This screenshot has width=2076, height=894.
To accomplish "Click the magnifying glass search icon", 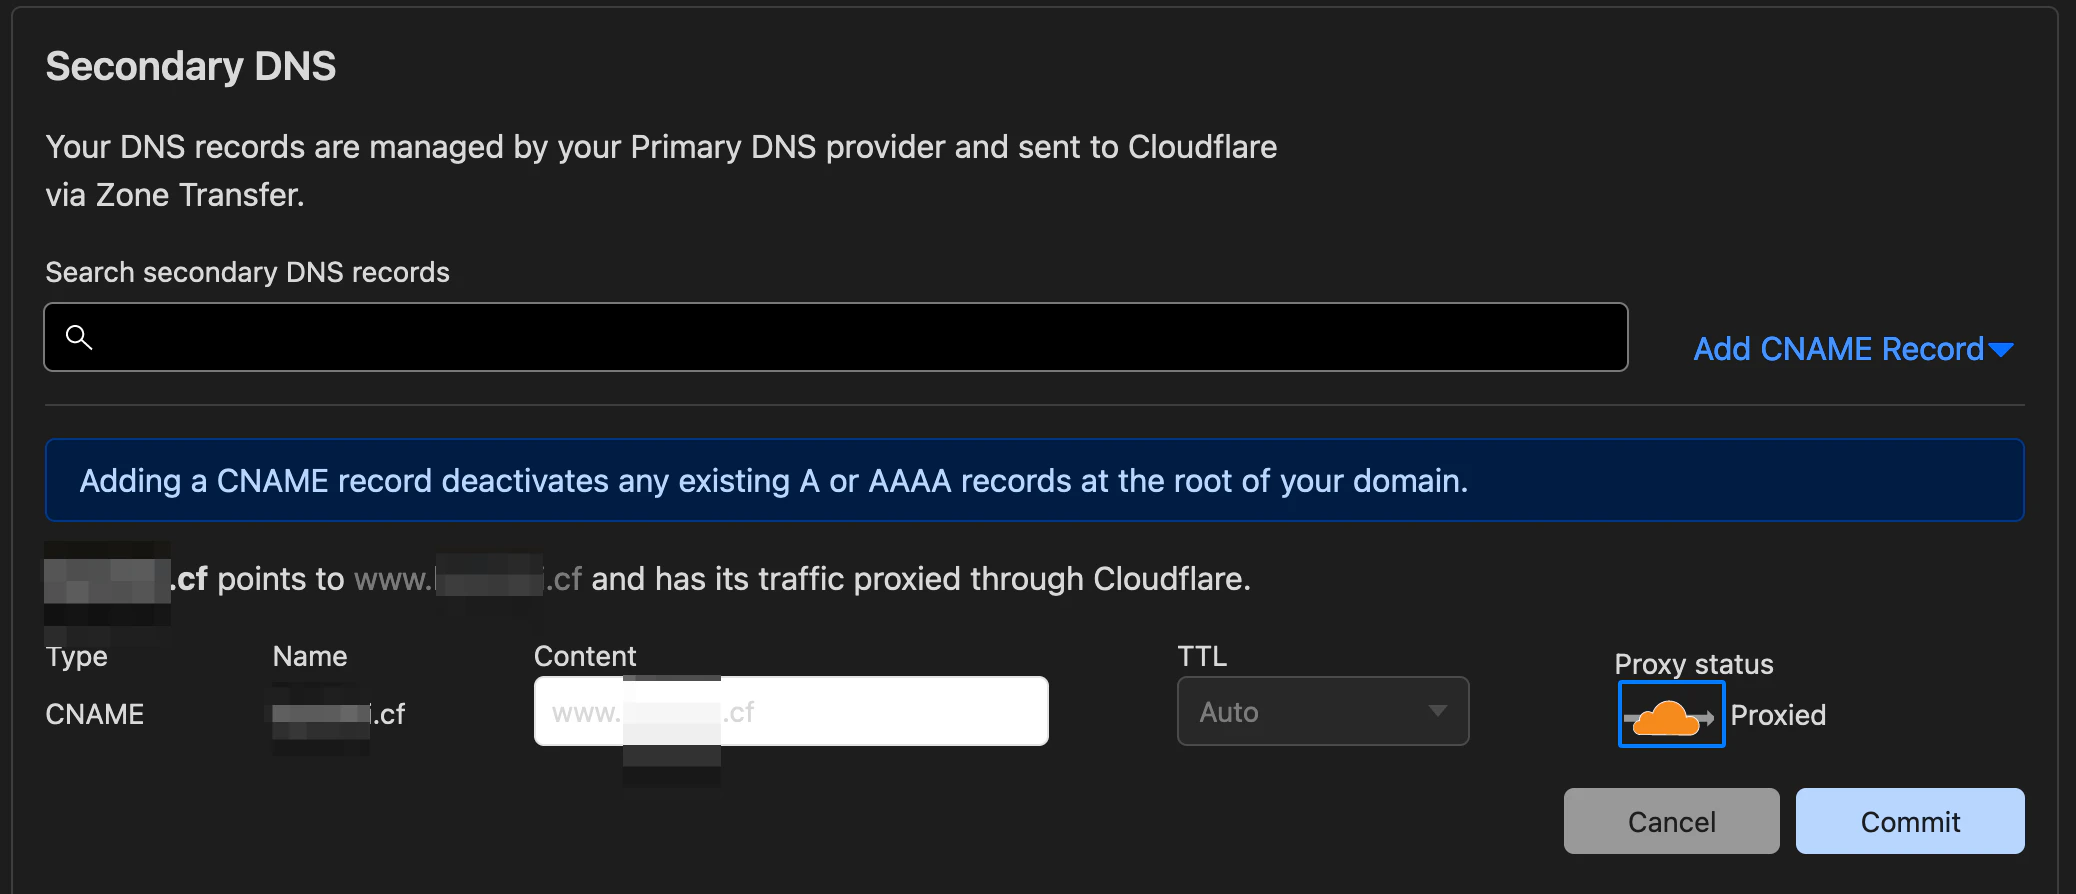I will click(79, 337).
